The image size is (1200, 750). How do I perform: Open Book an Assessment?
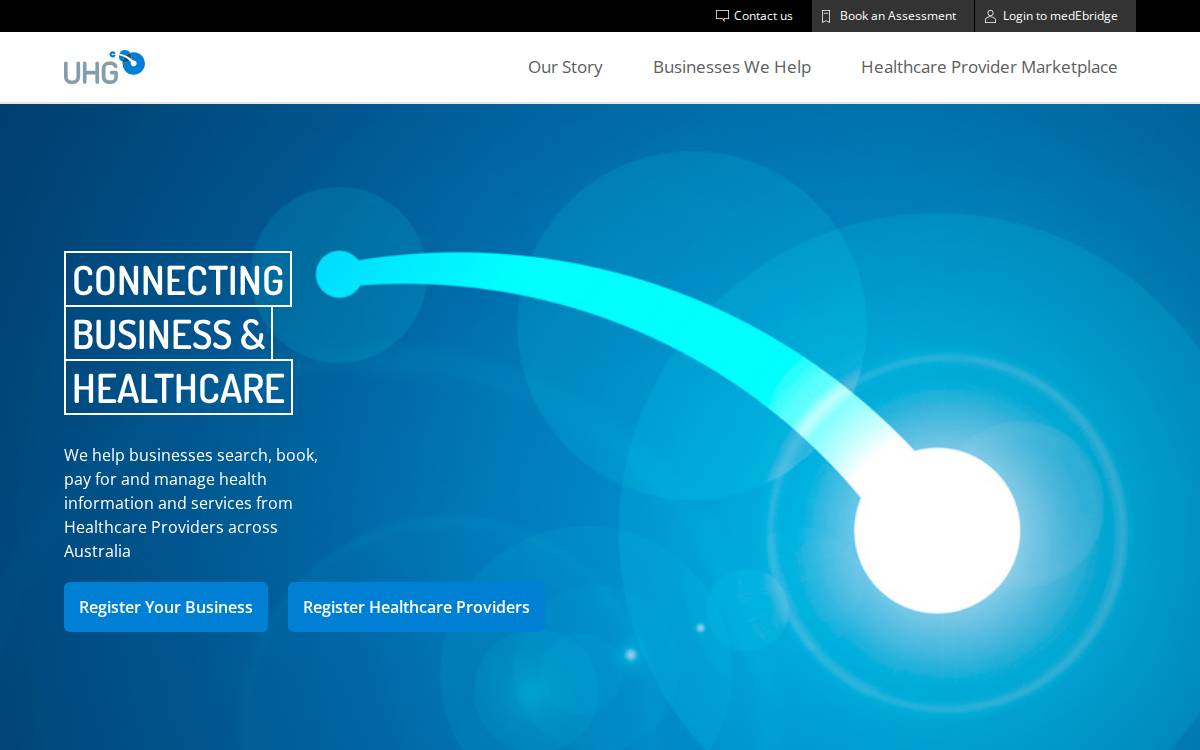892,16
